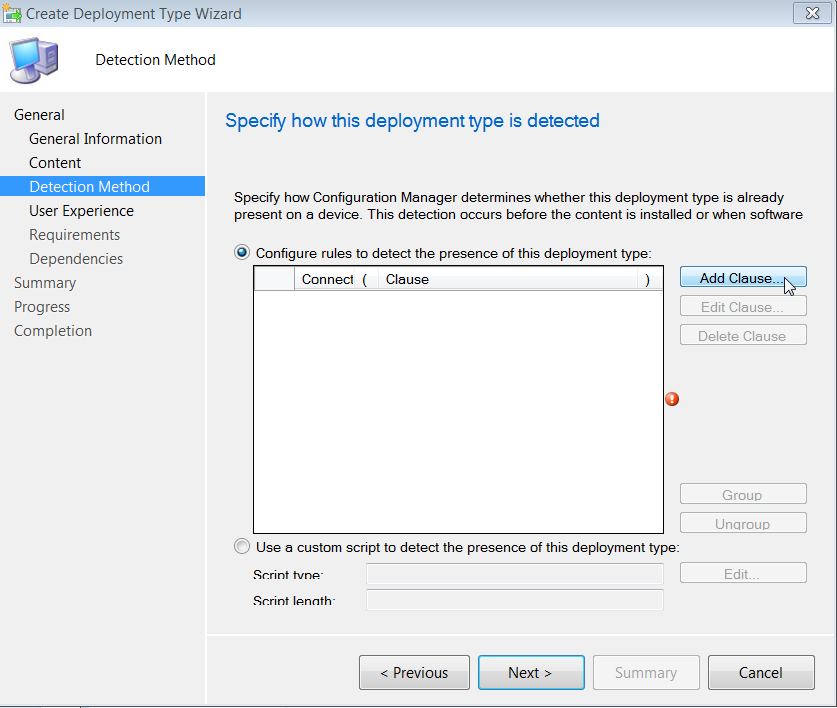The height and width of the screenshot is (708, 837).
Task: Click the disabled Edit Clause button
Action: coord(743,305)
